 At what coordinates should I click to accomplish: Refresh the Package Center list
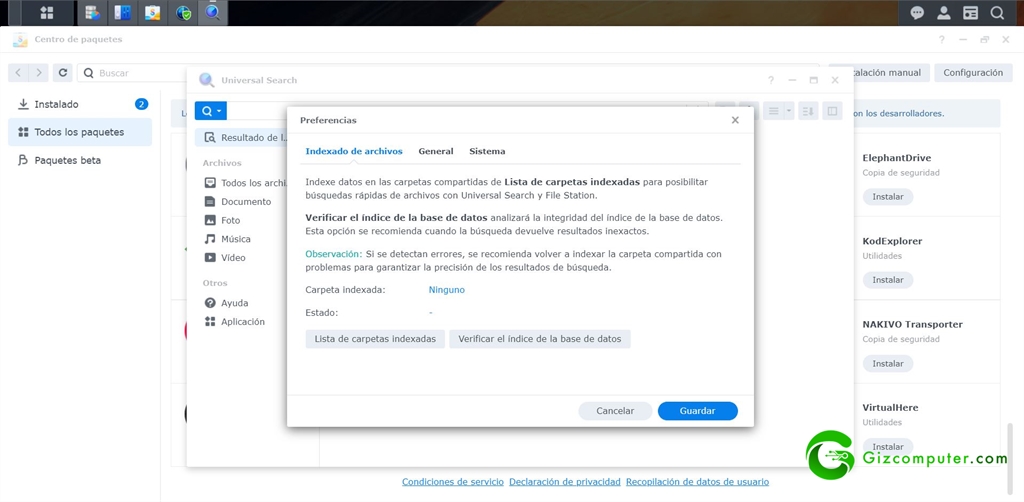[x=62, y=73]
